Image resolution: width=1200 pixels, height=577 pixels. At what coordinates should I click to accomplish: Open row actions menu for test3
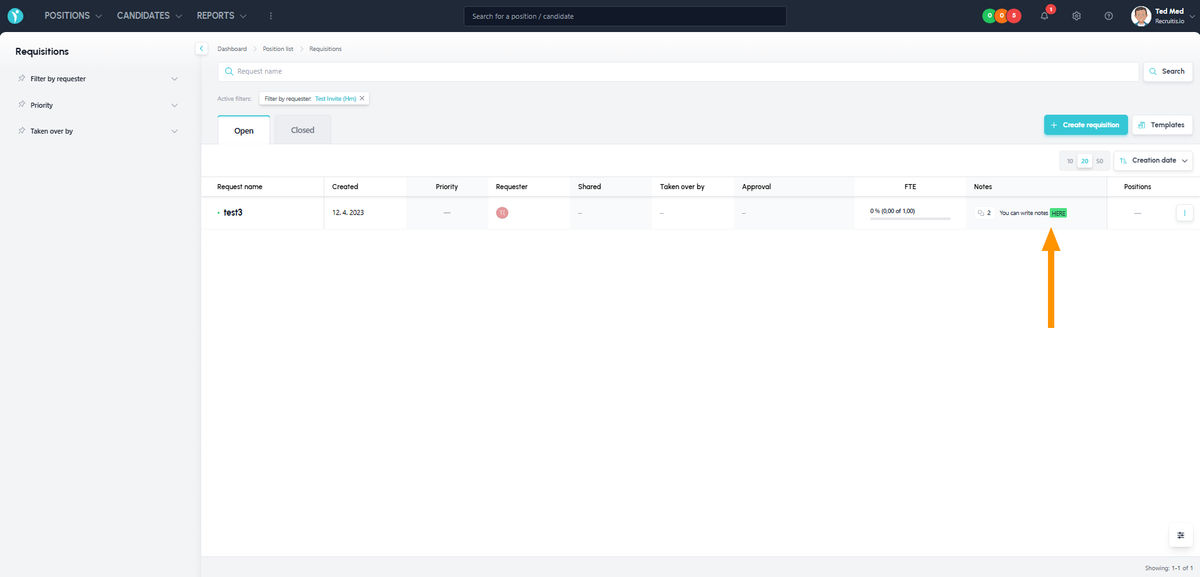(1185, 212)
